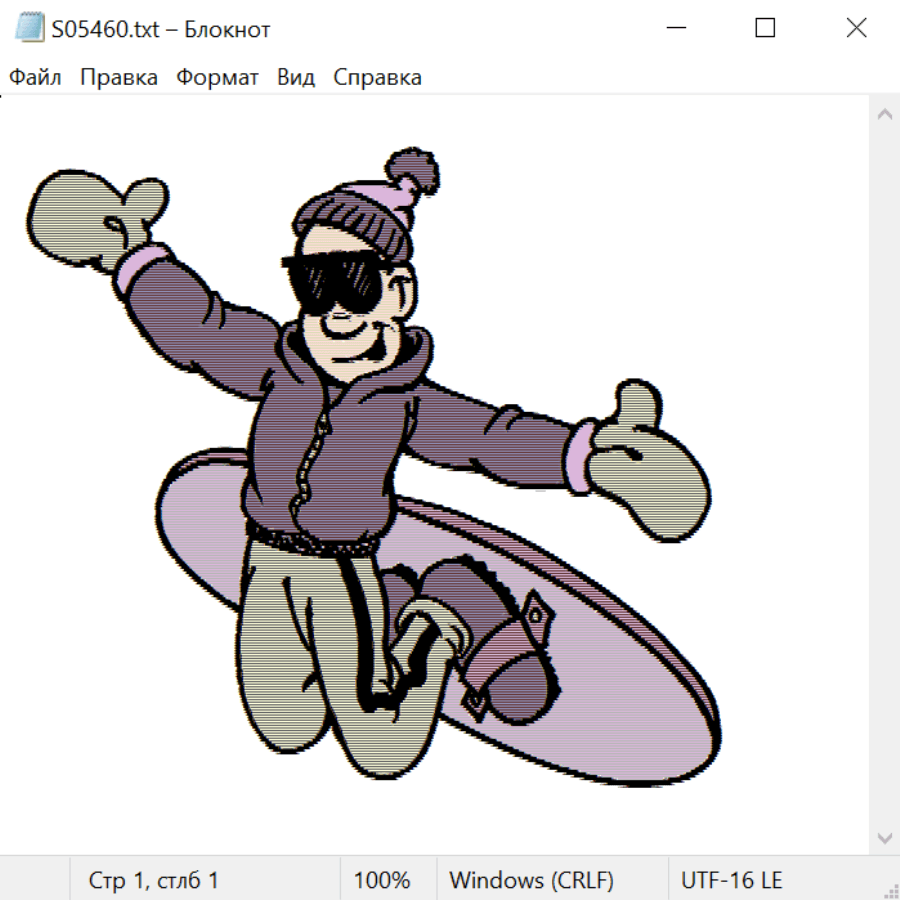Minimize the Блокнот window
Viewport: 900px width, 900px height.
(x=675, y=28)
